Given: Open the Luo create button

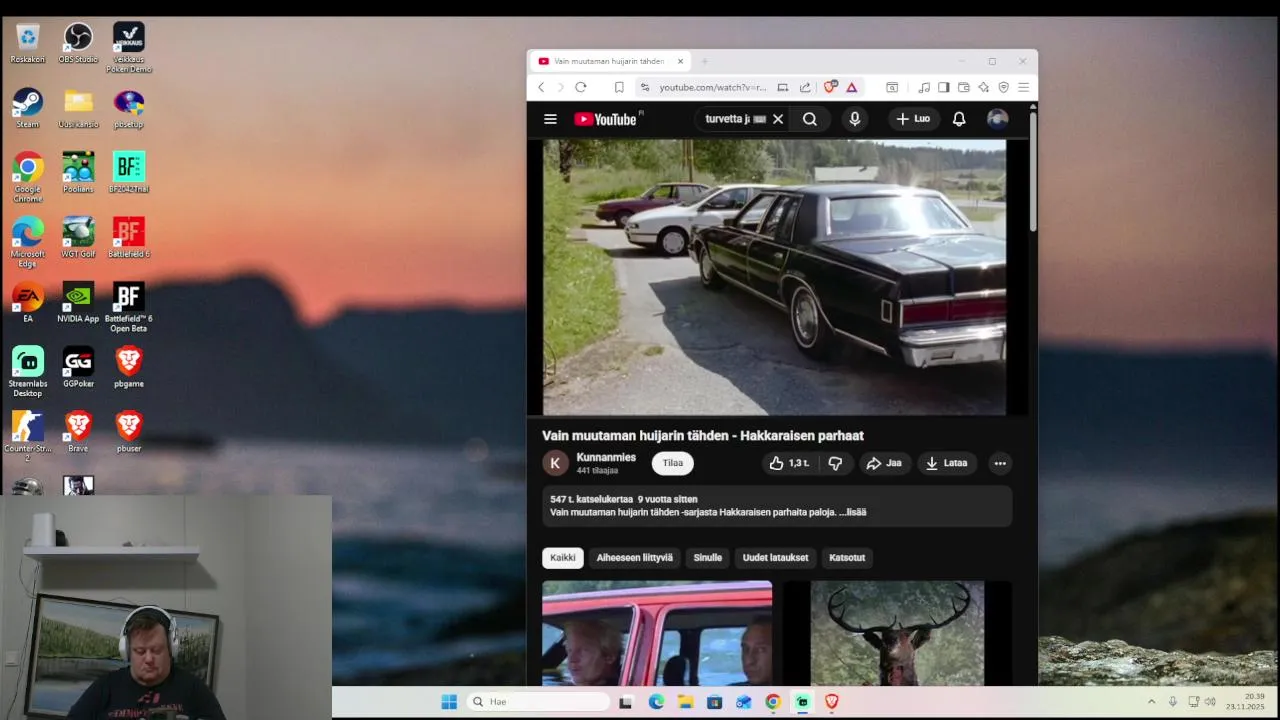Looking at the screenshot, I should coord(913,119).
